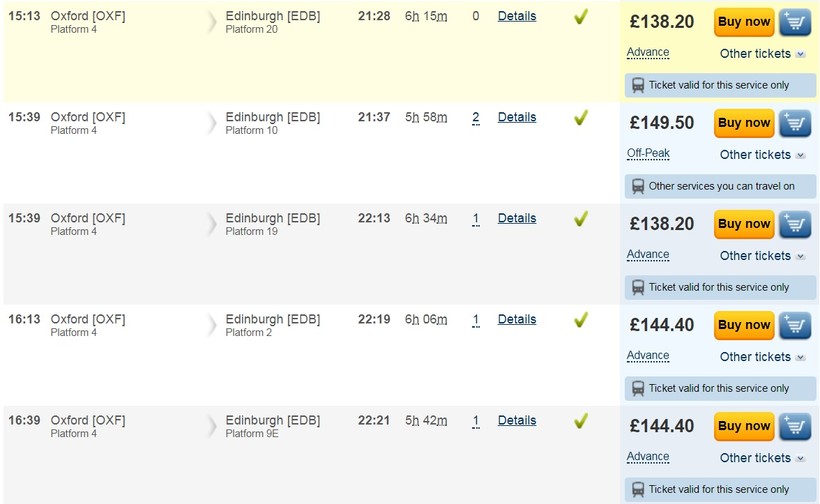
Task: Click the 1 change link on 16:13 journey
Action: (476, 320)
